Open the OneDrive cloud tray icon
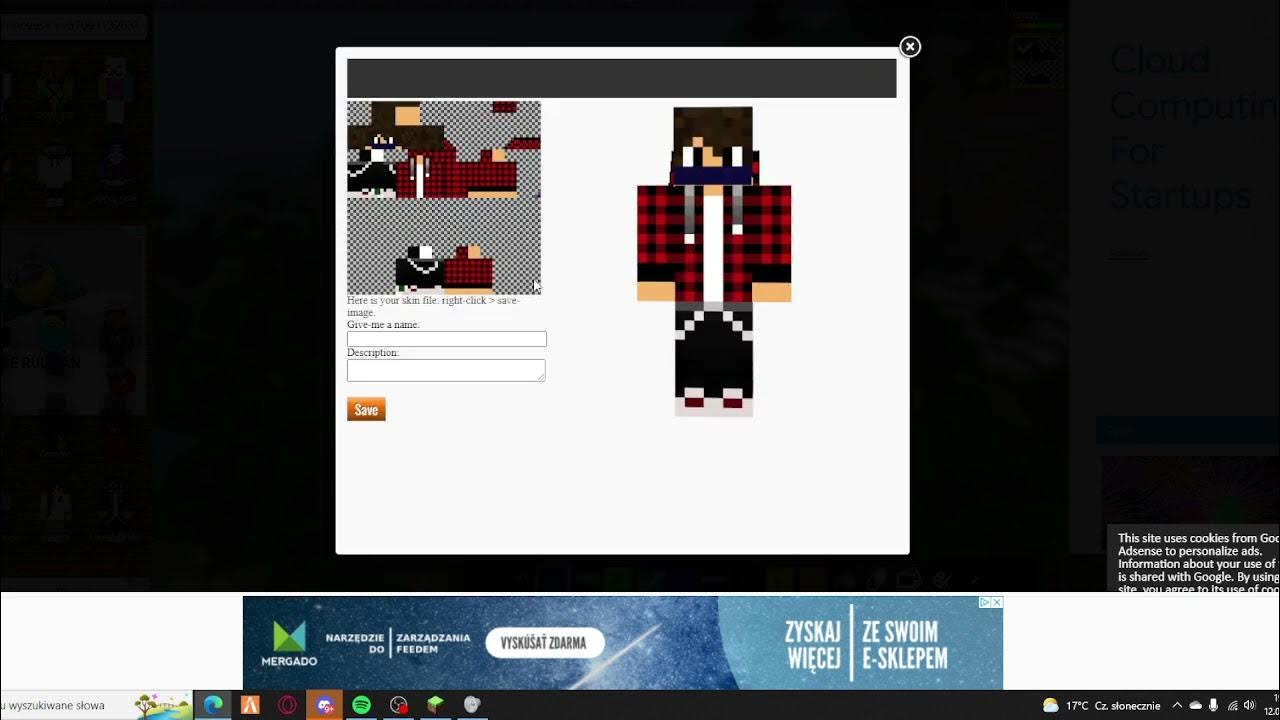 (1195, 705)
